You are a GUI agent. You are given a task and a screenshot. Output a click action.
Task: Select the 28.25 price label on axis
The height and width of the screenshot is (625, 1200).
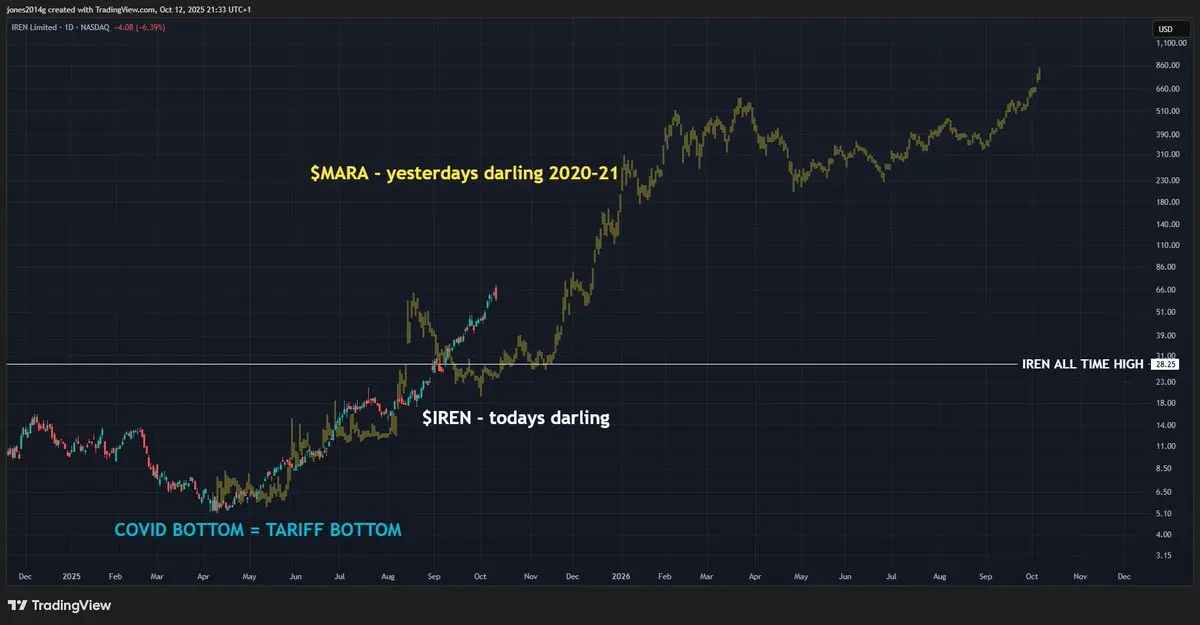pos(1165,364)
